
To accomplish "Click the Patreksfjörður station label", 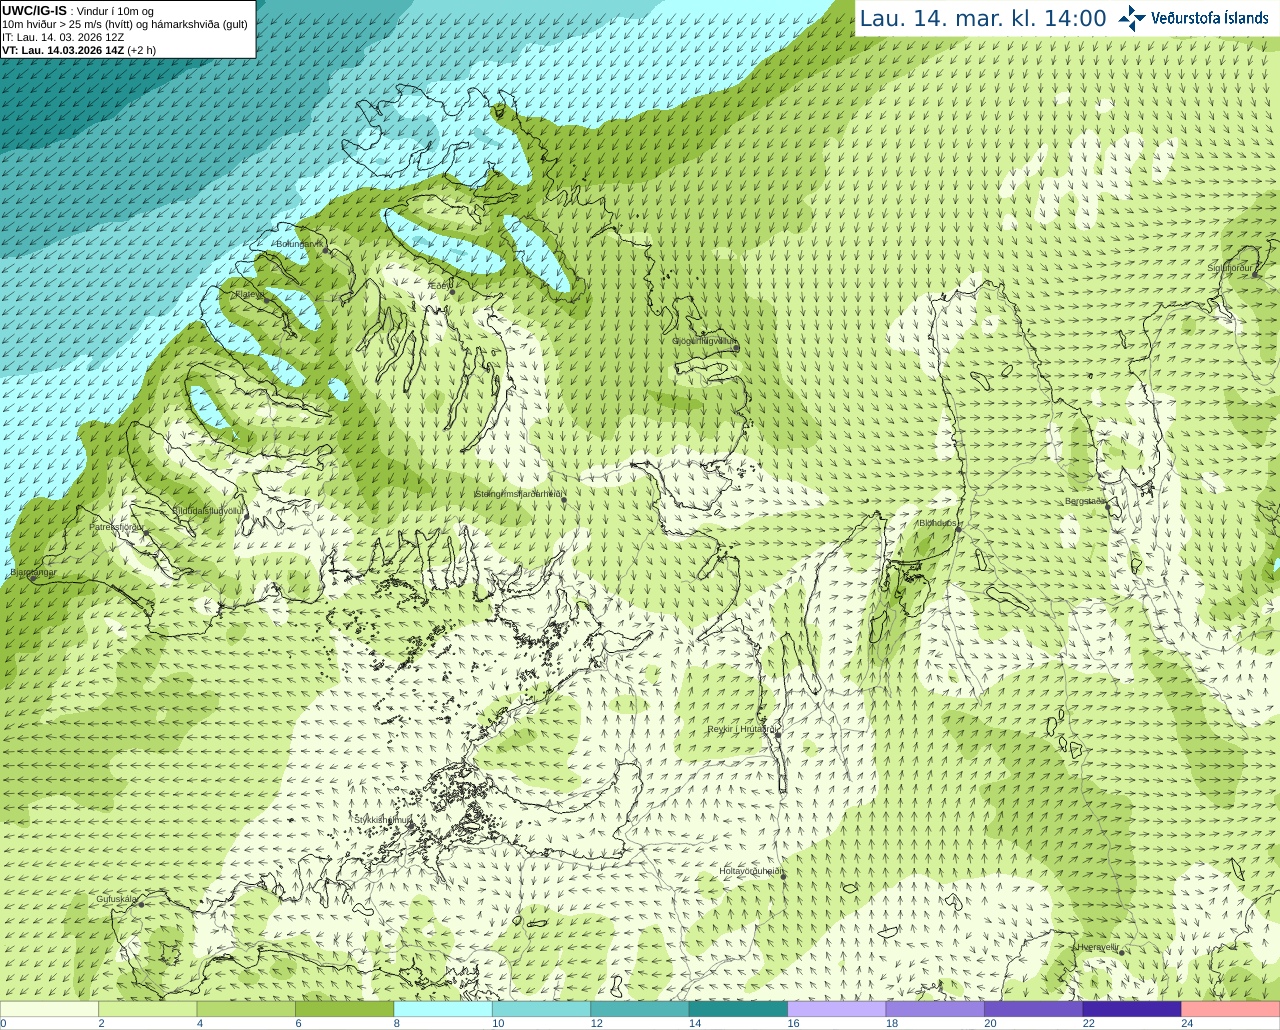I will point(117,526).
